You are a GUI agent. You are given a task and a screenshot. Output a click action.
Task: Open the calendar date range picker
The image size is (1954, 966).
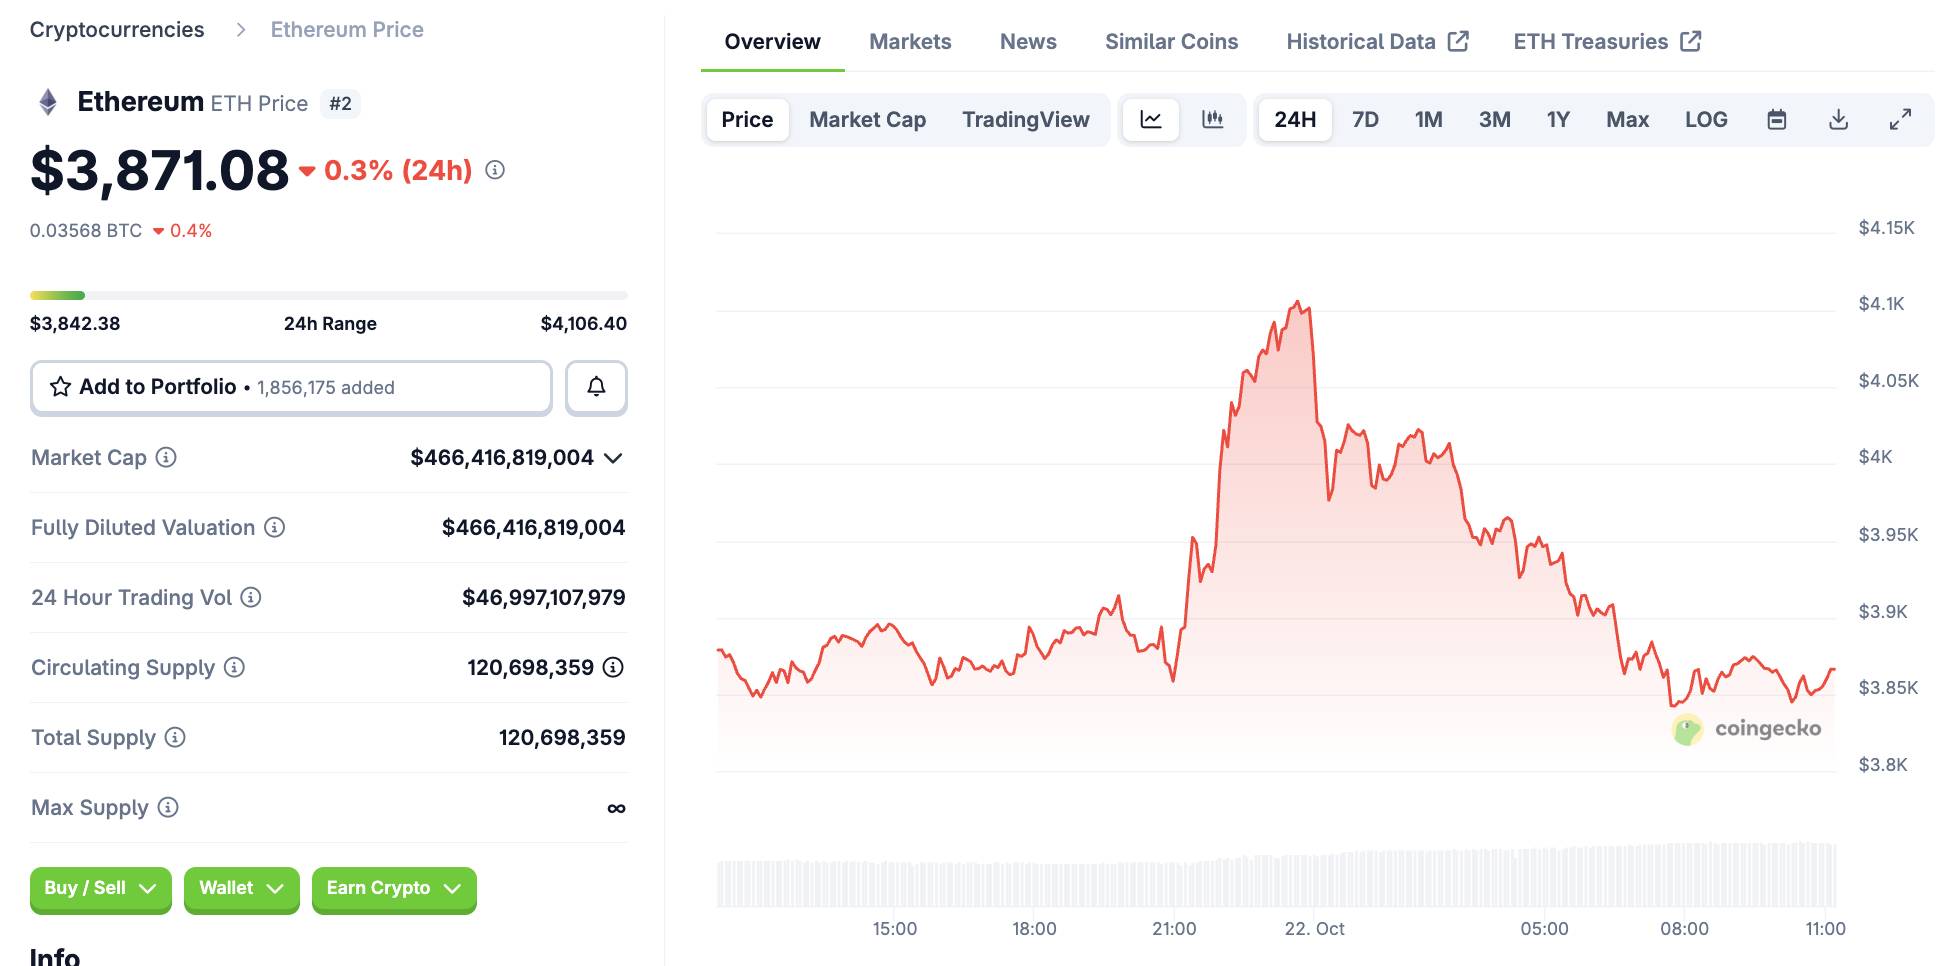pyautogui.click(x=1776, y=120)
